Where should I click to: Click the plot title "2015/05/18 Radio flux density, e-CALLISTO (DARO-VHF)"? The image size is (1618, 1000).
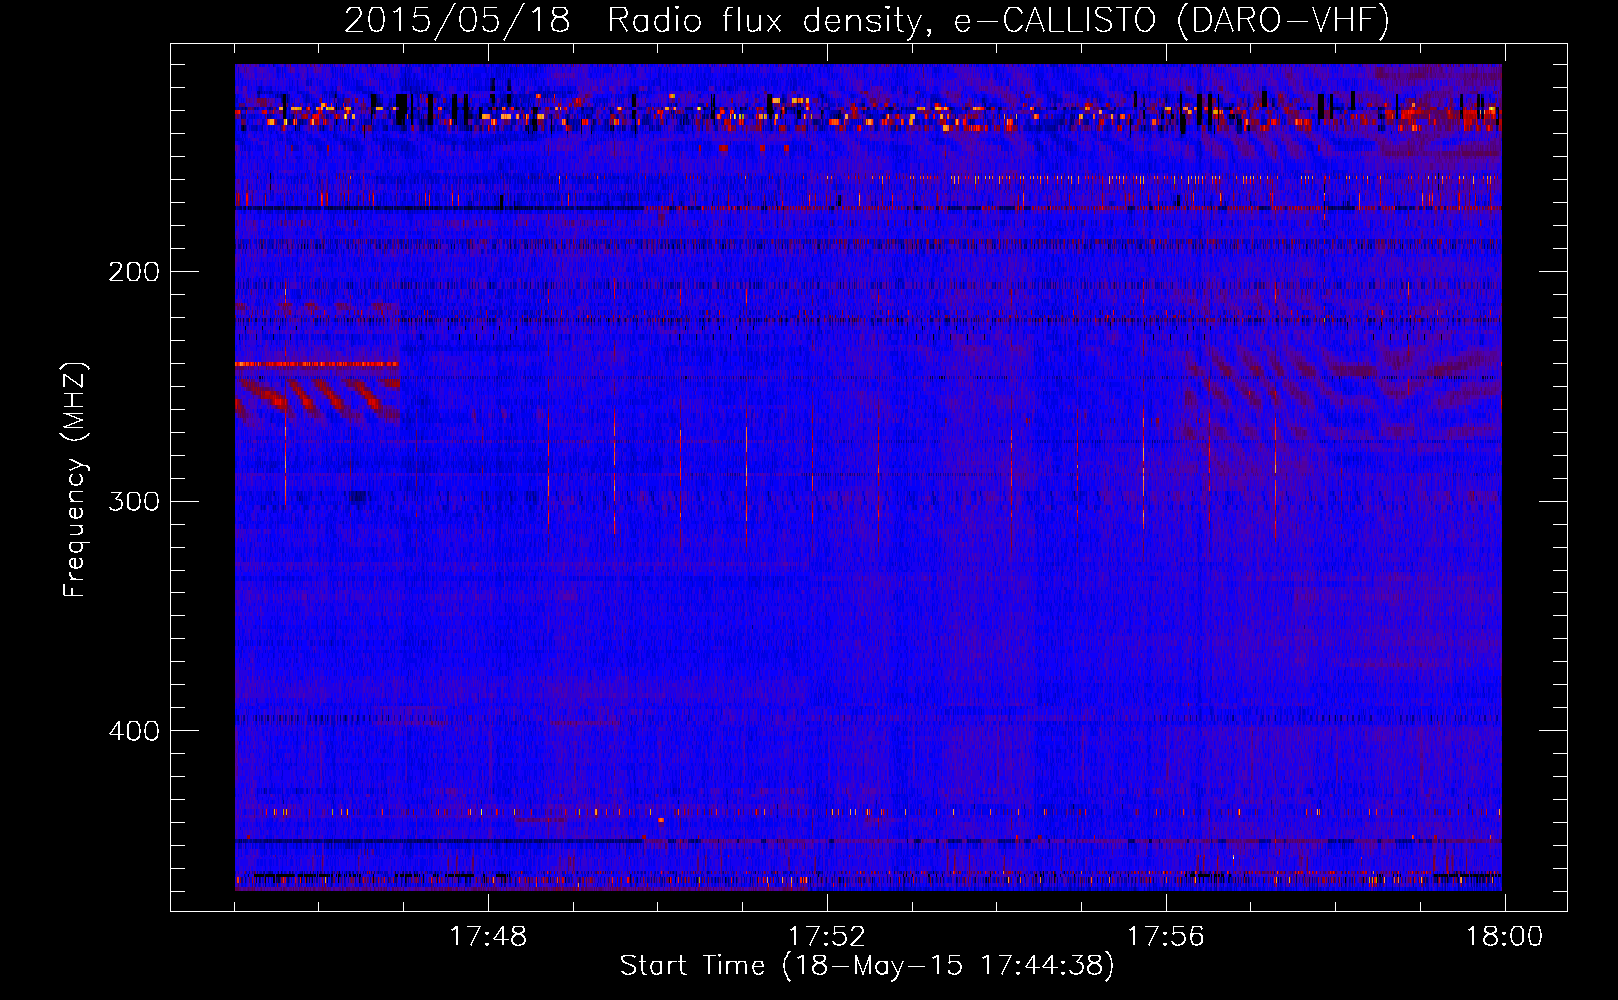[867, 20]
